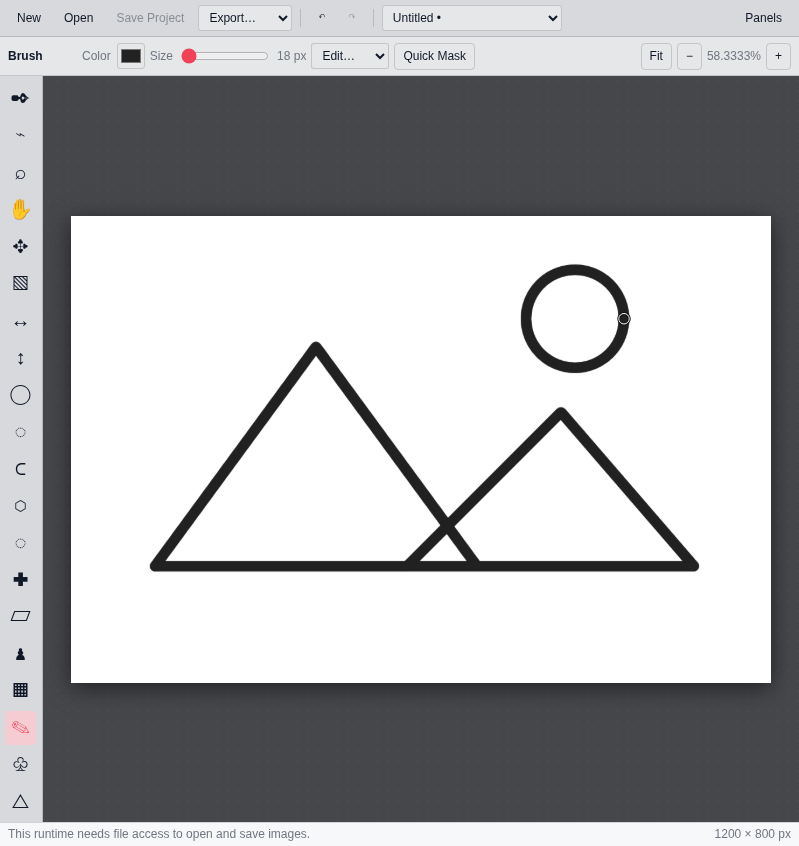Click the undo arrow icon

(322, 18)
